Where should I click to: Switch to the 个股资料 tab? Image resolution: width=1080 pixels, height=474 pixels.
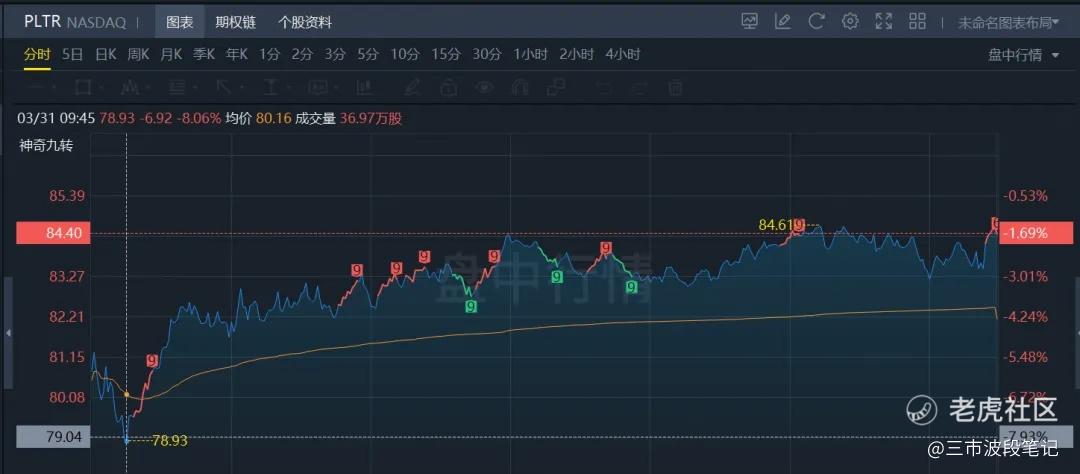tap(304, 22)
